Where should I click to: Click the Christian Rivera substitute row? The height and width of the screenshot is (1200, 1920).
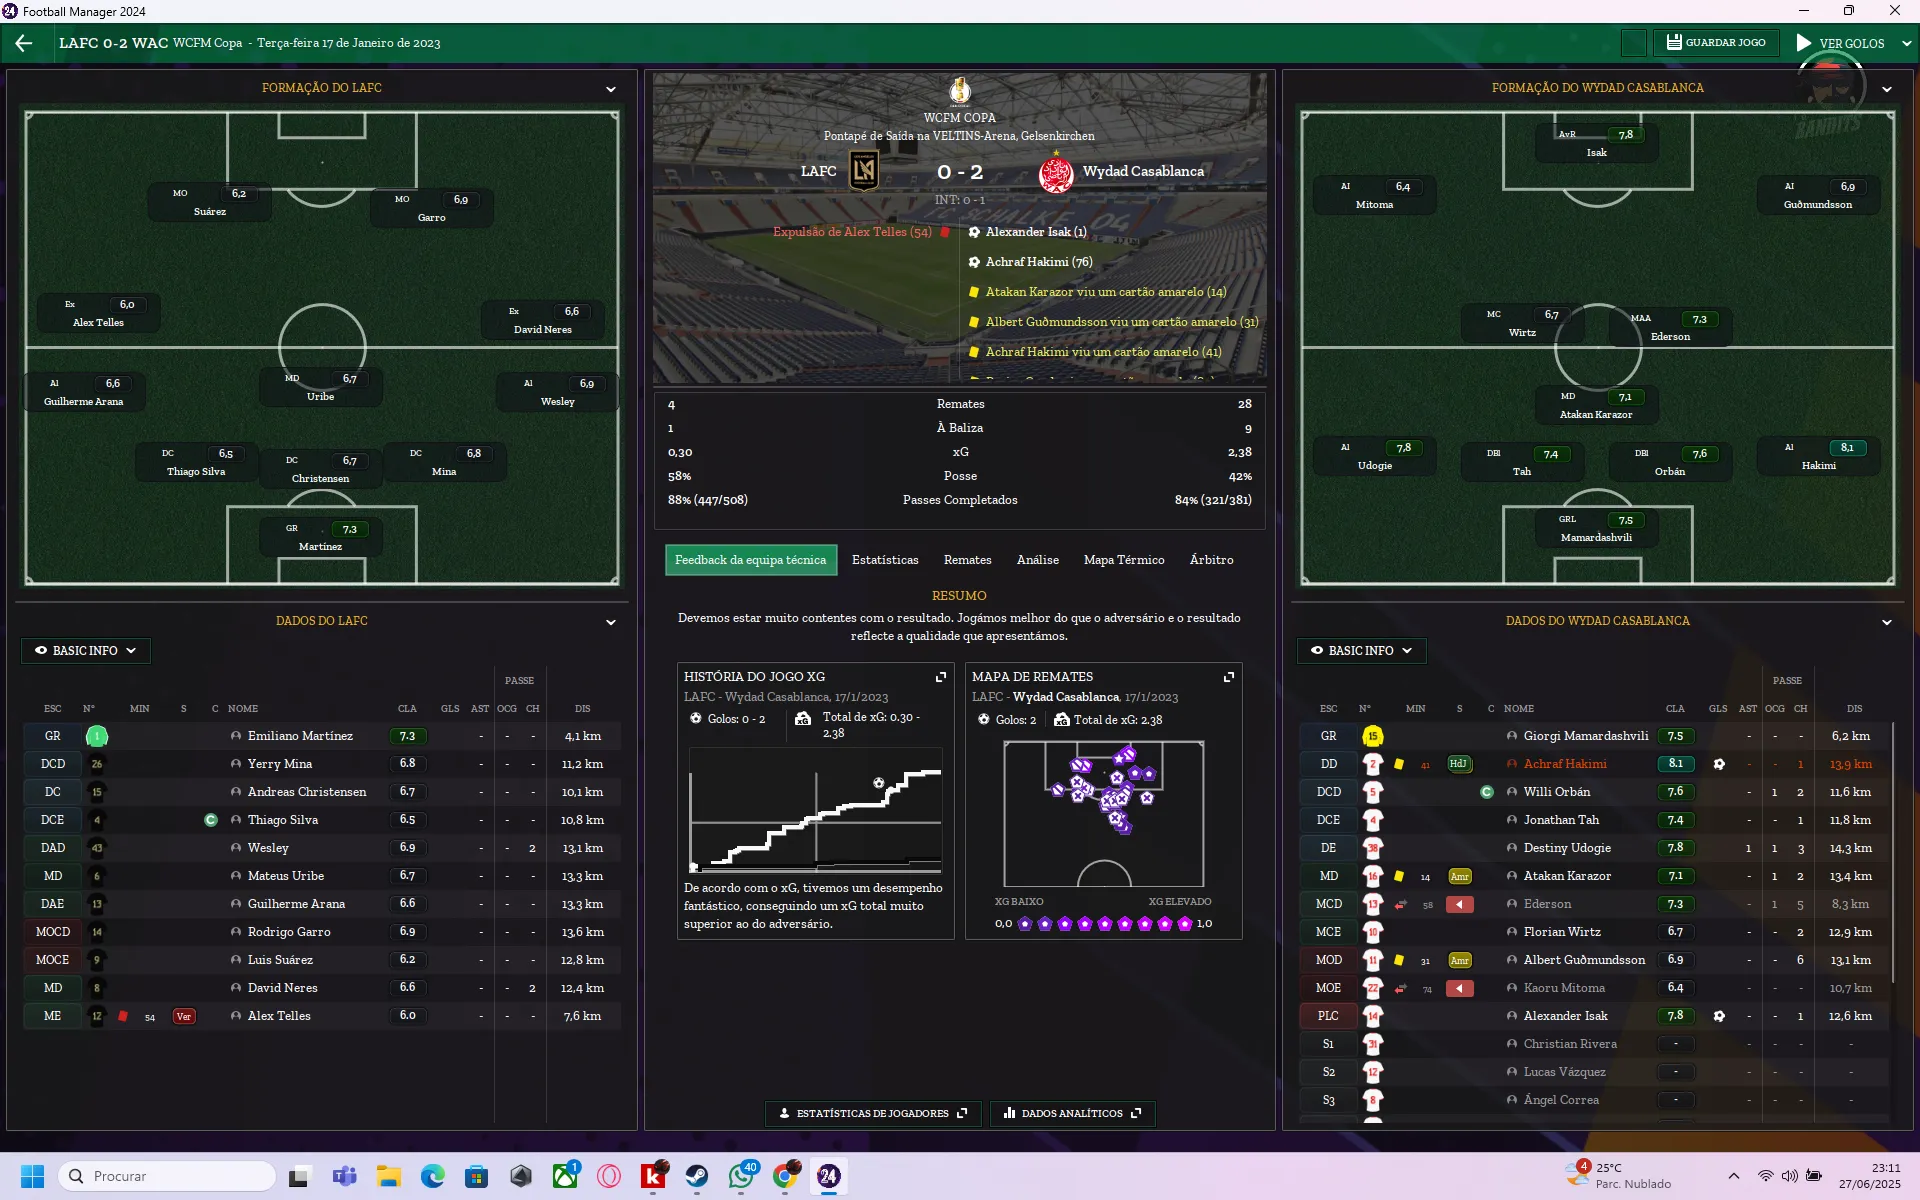1594,1044
